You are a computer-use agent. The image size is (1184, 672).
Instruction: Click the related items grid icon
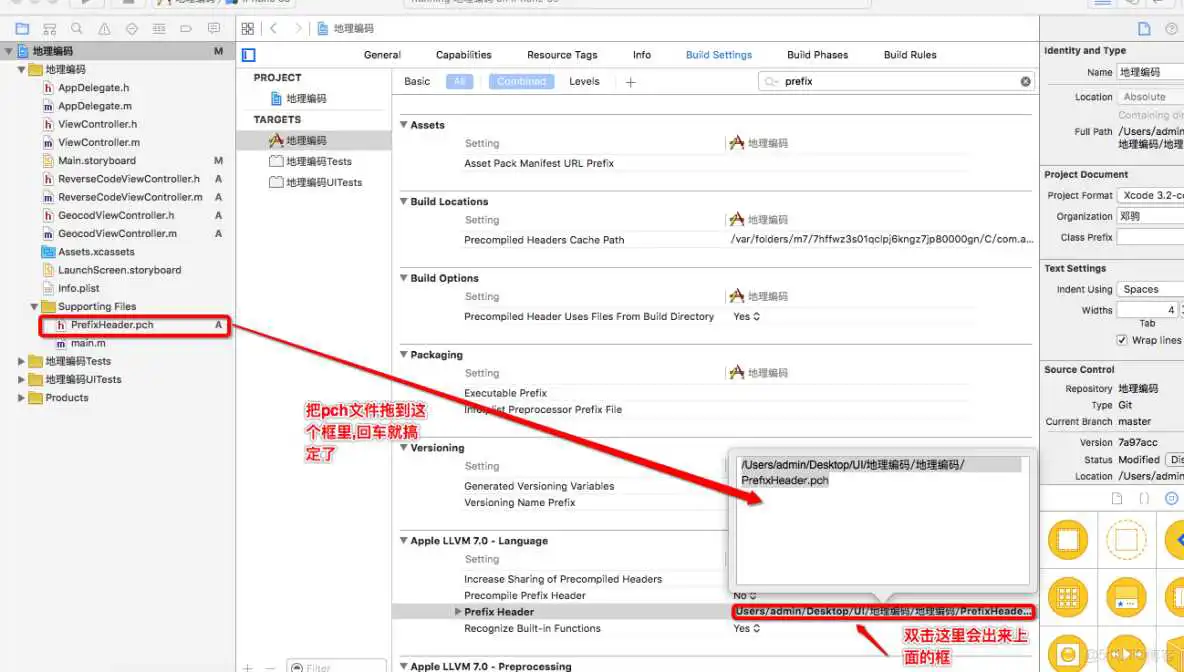click(248, 29)
